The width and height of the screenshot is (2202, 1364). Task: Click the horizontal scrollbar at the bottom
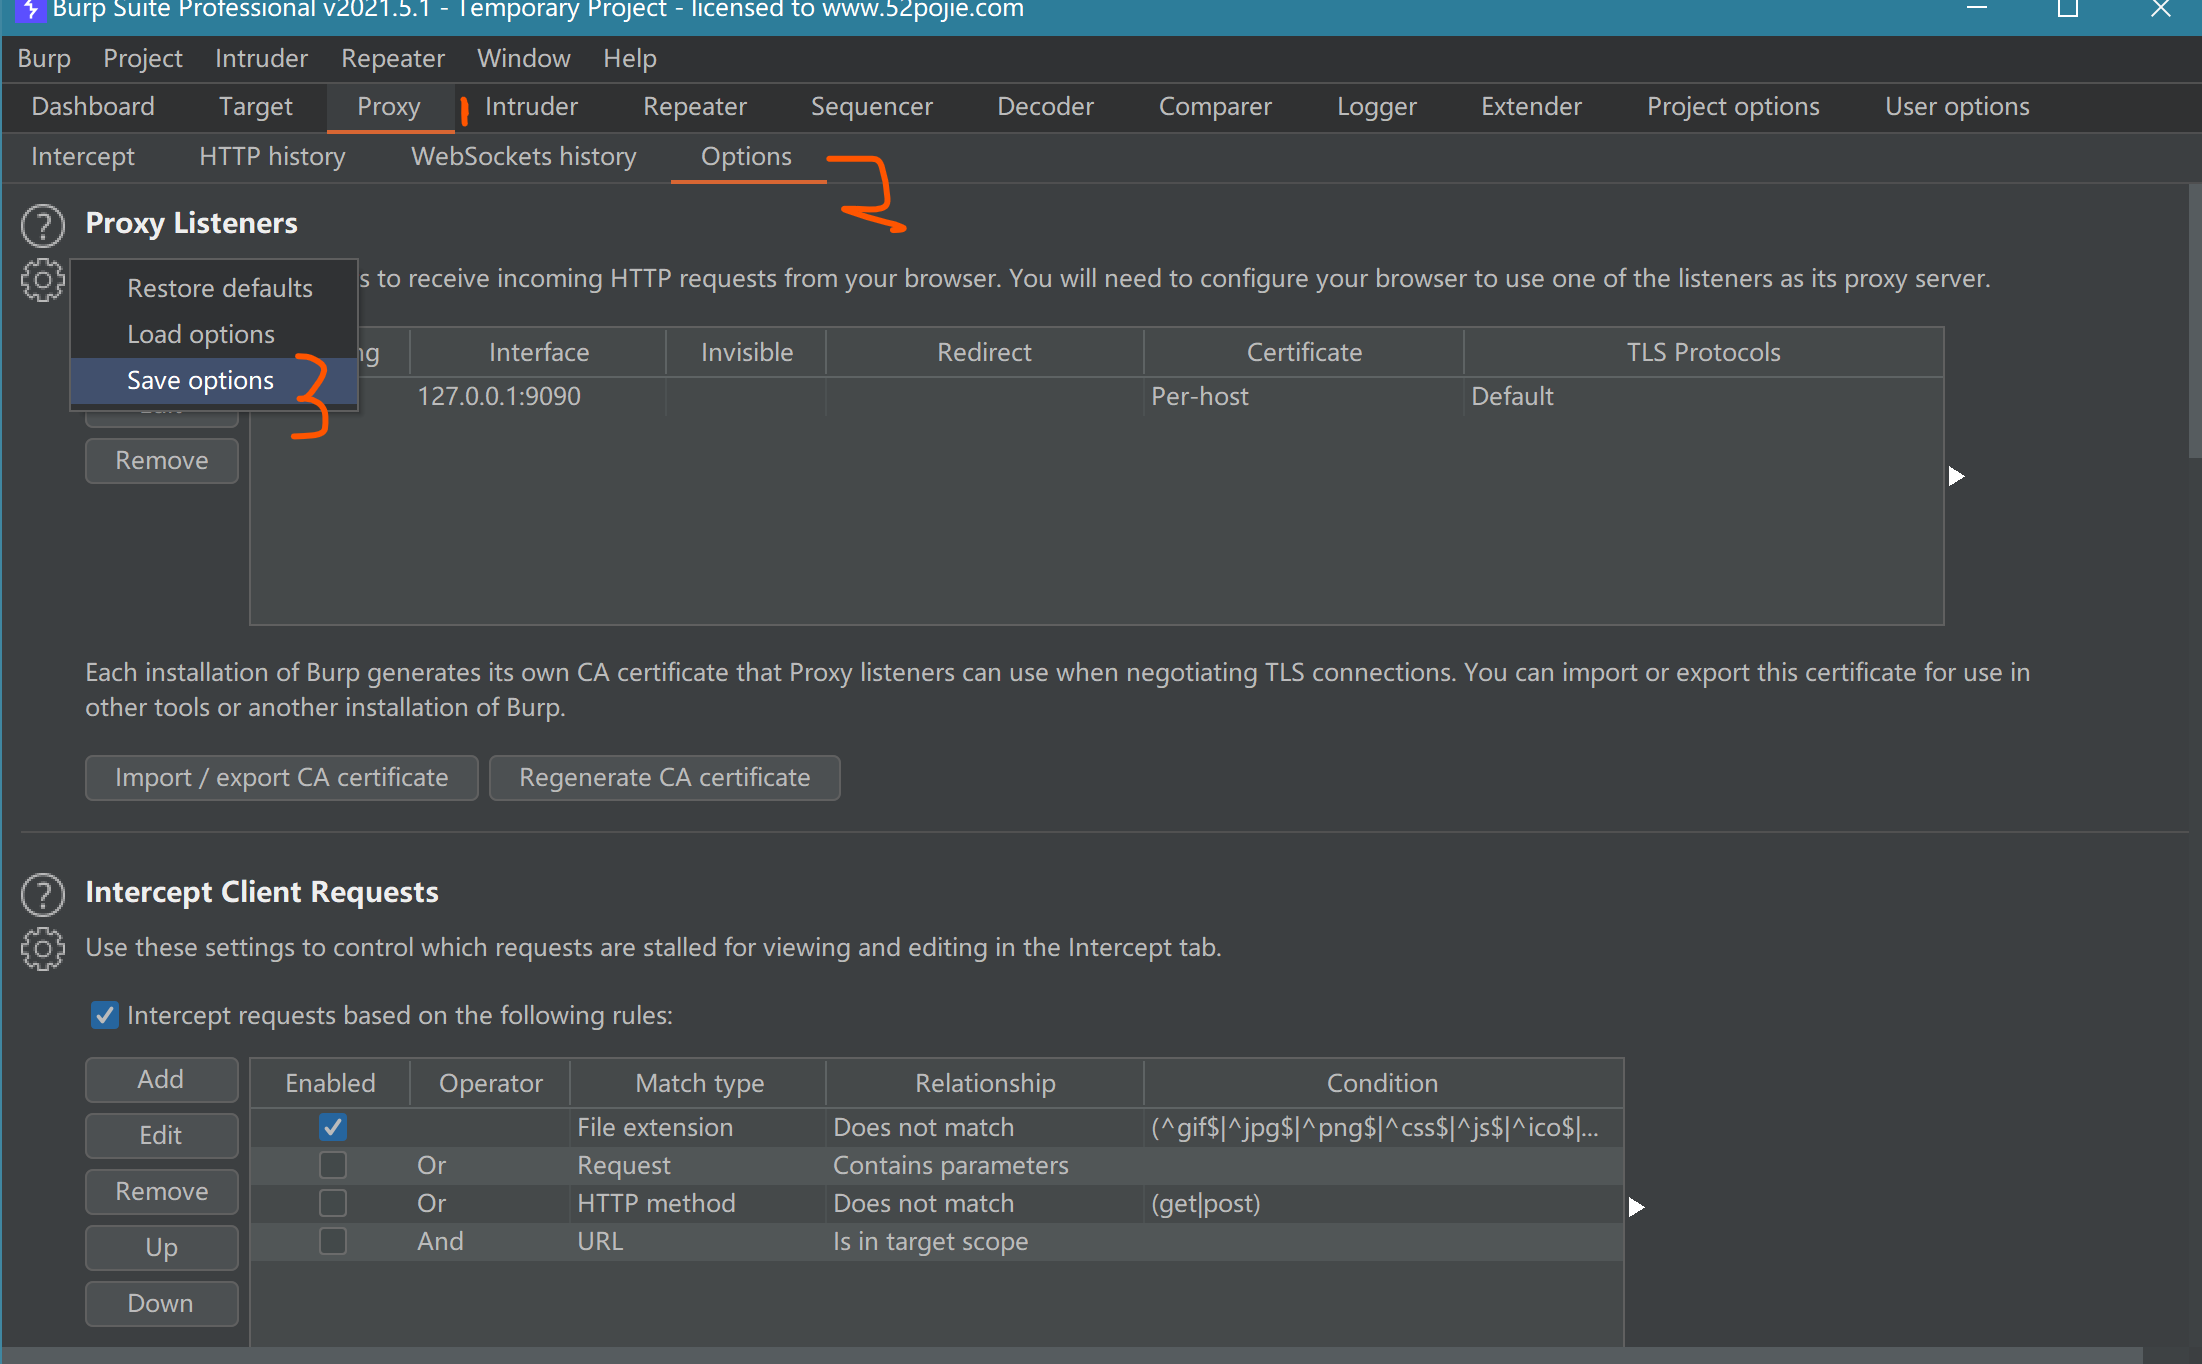point(1072,1355)
